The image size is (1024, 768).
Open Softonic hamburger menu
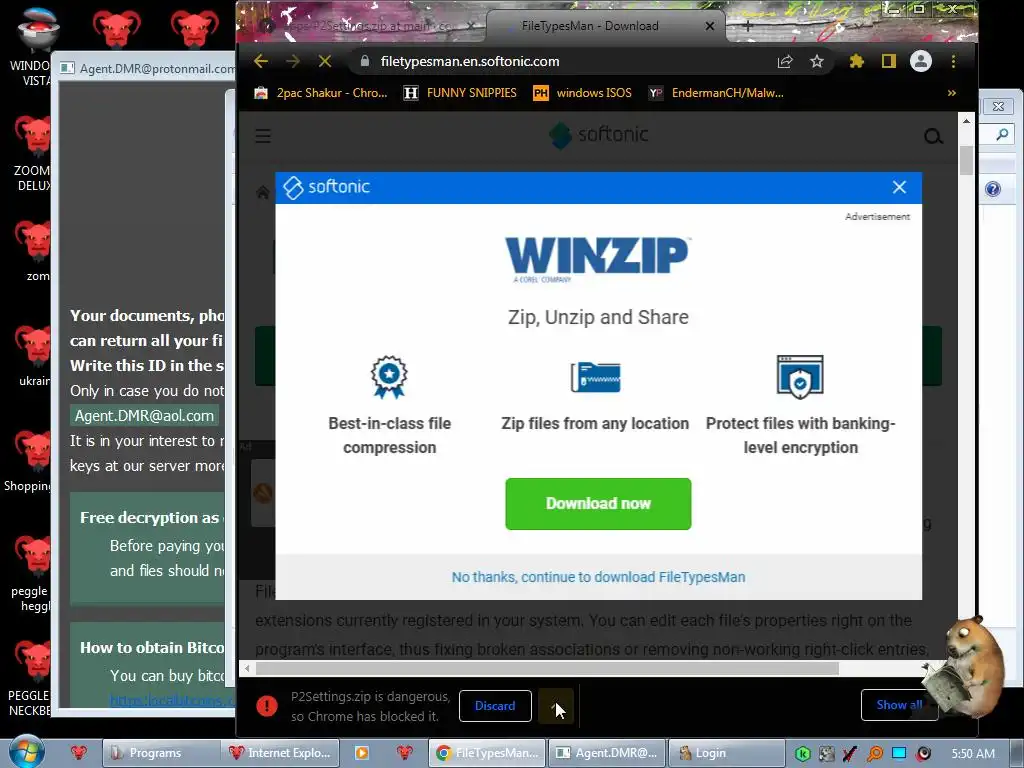point(263,136)
